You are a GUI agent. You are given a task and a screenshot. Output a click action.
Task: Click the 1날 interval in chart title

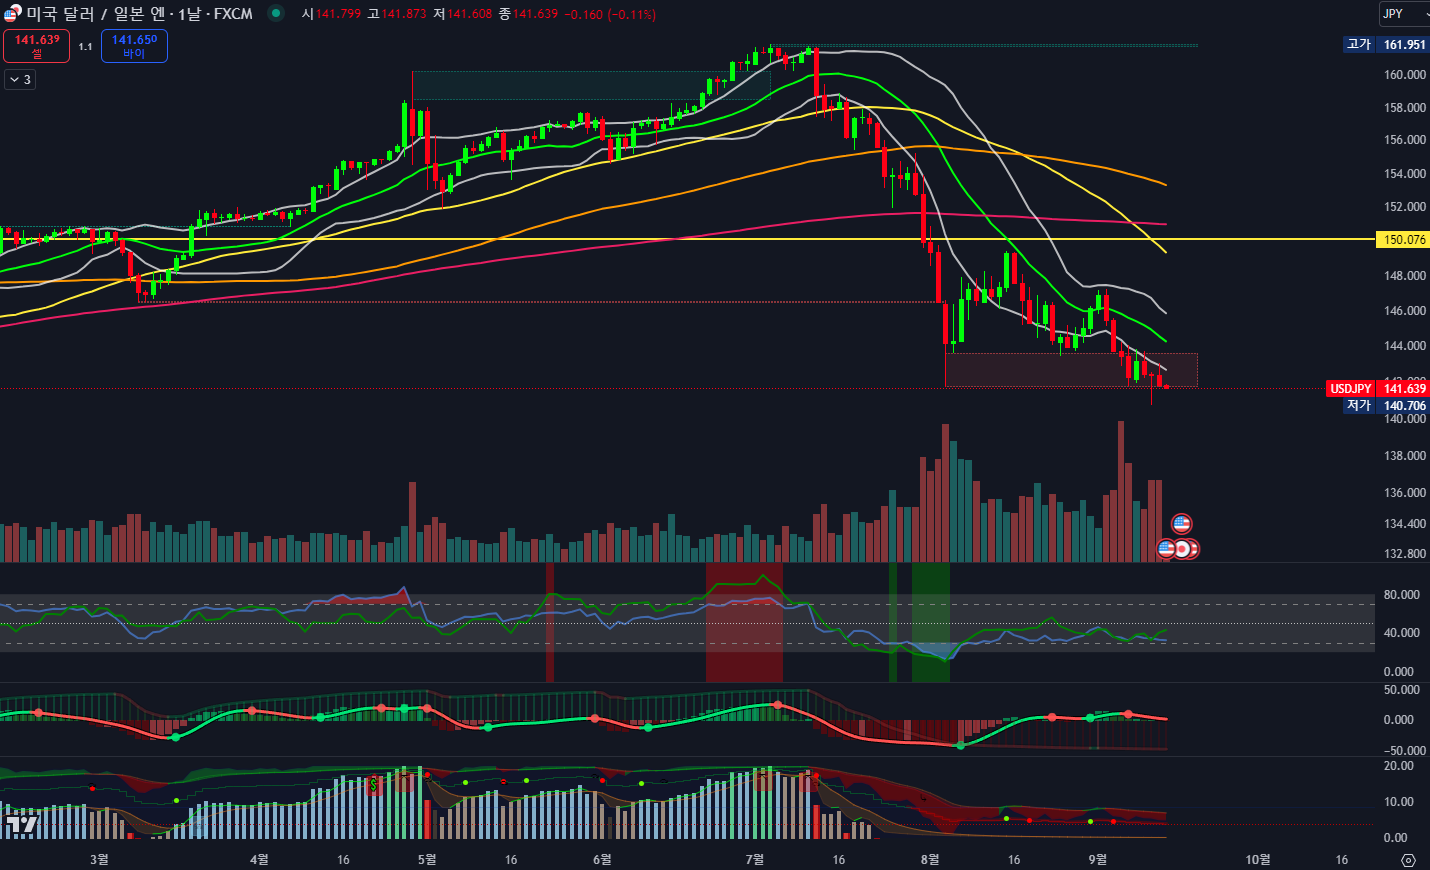point(189,14)
